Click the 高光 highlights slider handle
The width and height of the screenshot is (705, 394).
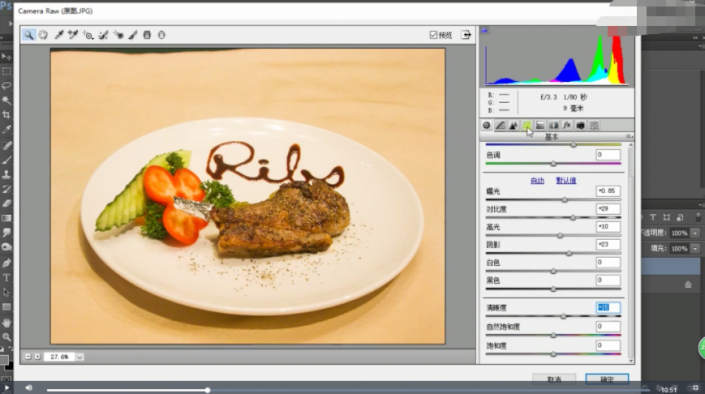click(560, 236)
